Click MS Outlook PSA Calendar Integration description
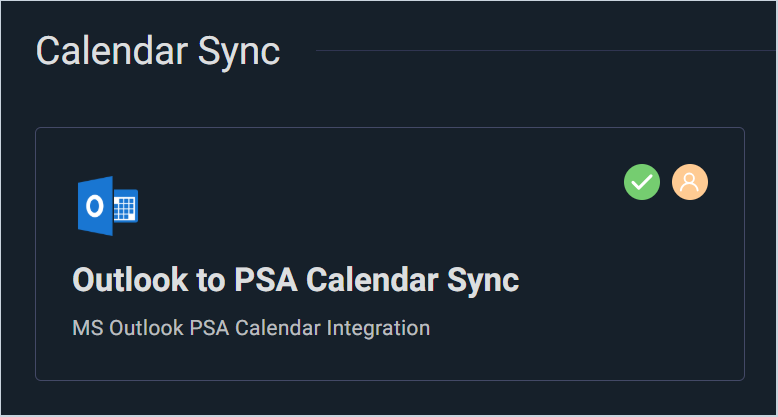This screenshot has width=778, height=417. (x=251, y=328)
